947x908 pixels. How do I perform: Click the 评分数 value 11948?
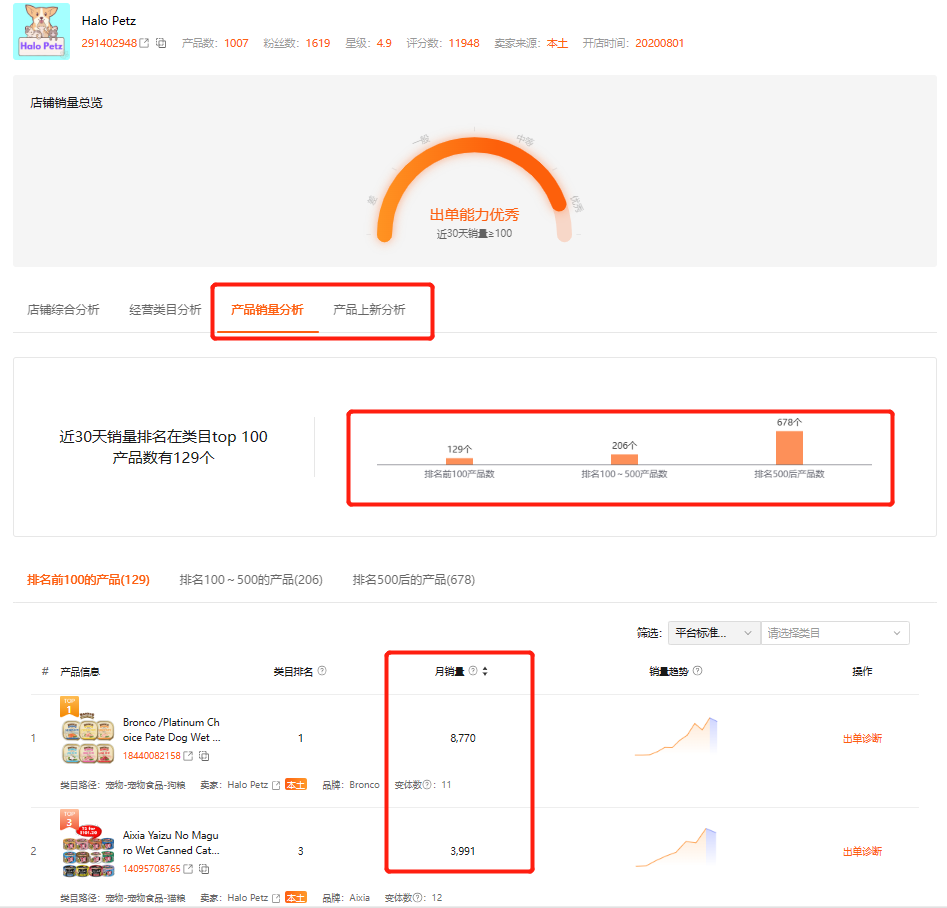coord(464,43)
